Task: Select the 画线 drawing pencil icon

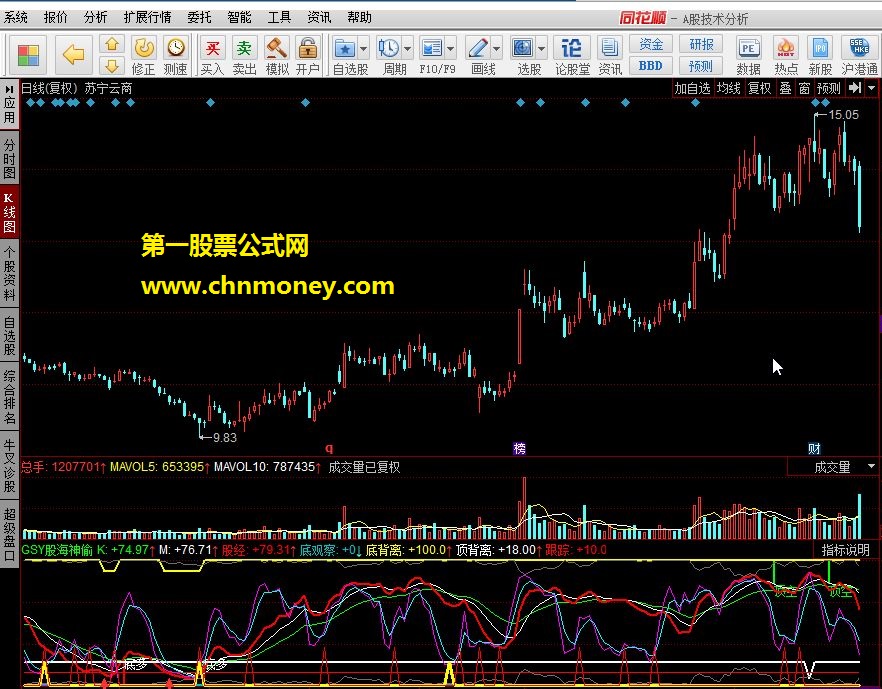Action: point(478,48)
